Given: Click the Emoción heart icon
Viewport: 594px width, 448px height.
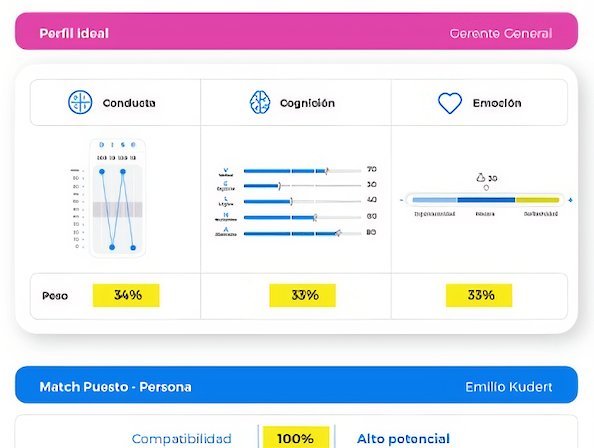Looking at the screenshot, I should tap(450, 103).
